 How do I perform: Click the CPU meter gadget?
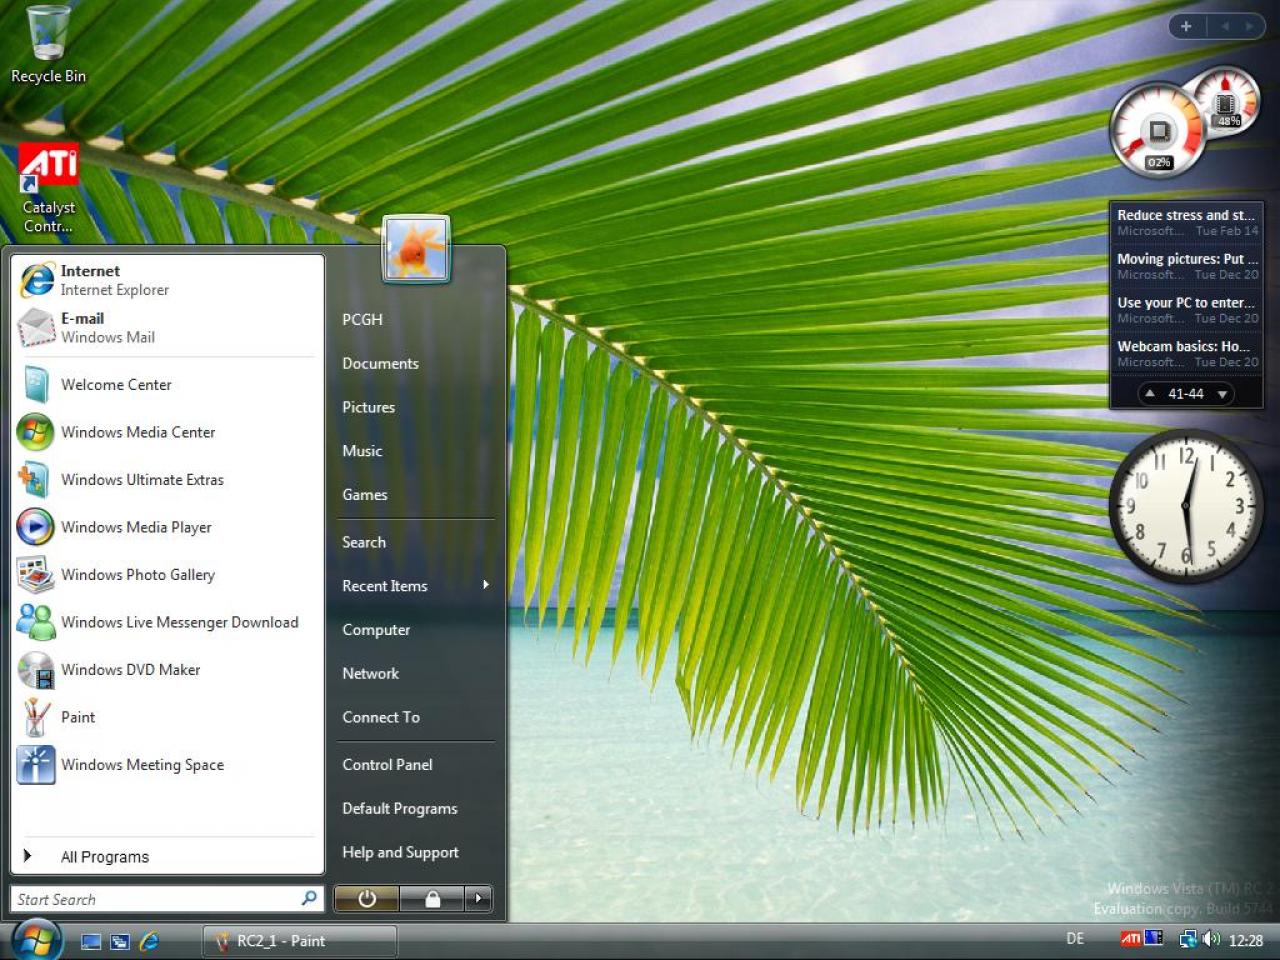pyautogui.click(x=1160, y=131)
